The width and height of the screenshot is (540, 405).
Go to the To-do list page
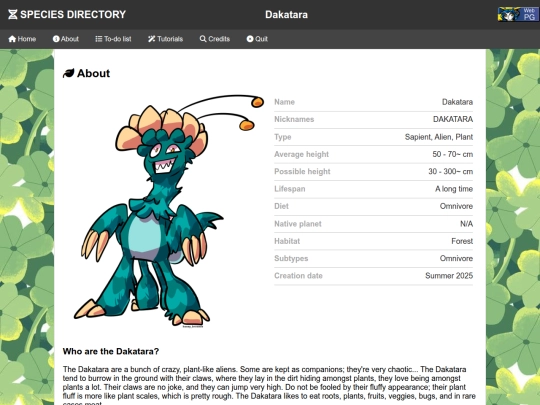113,39
